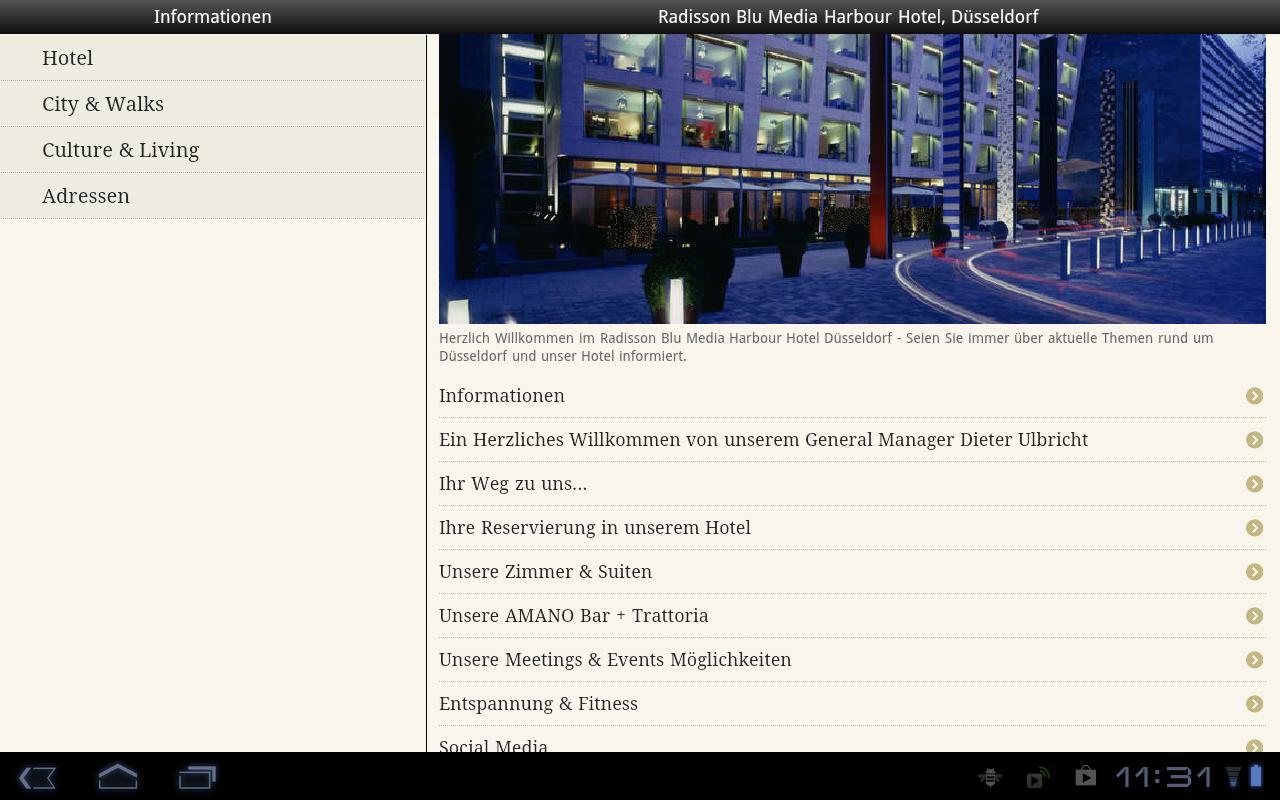Open Entspannung & Fitness entry
This screenshot has height=800, width=1280.
[x=852, y=704]
